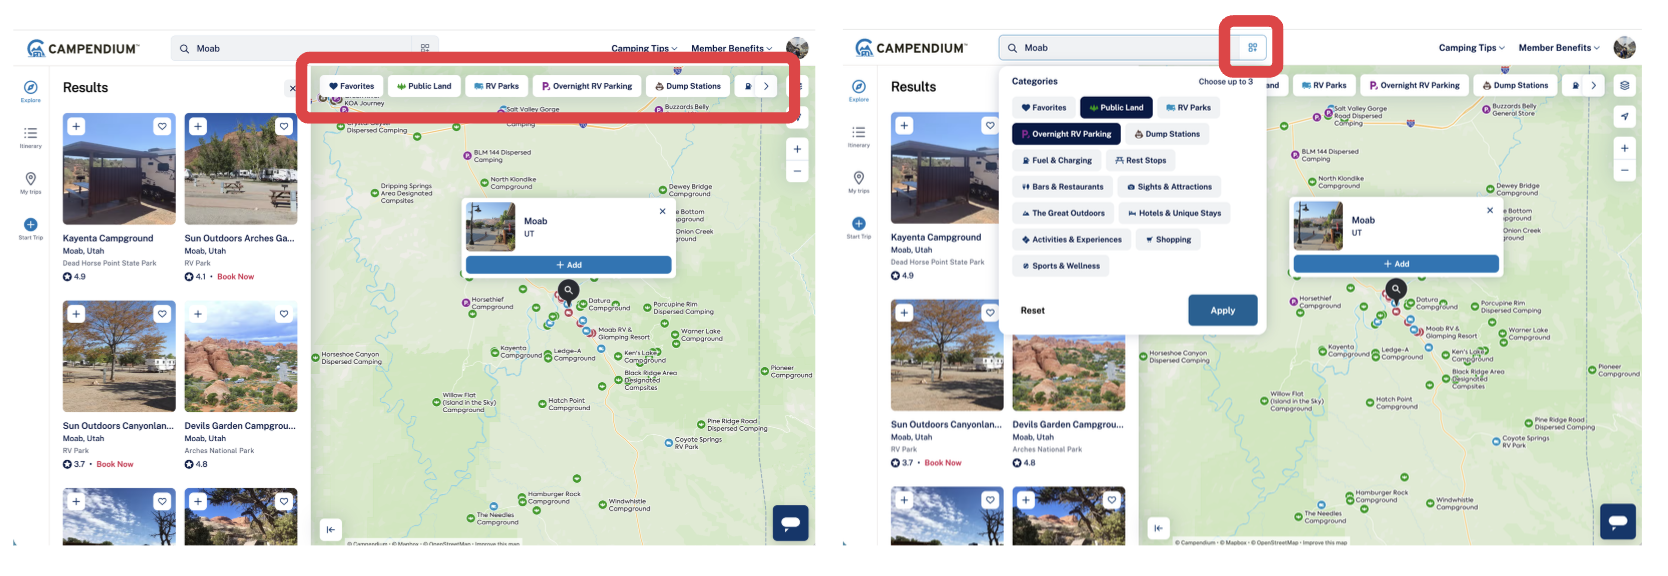
Task: Select Dump Stations chip inside red-highlighted bar
Action: coord(687,86)
